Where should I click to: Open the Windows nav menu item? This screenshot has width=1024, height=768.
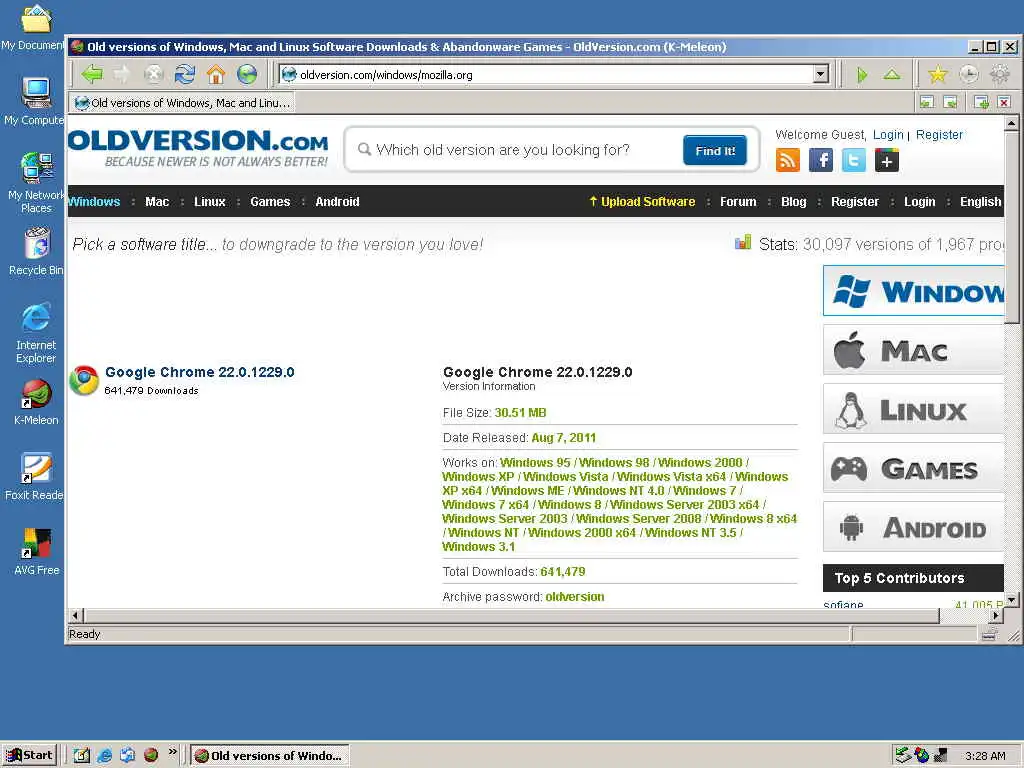pos(94,202)
